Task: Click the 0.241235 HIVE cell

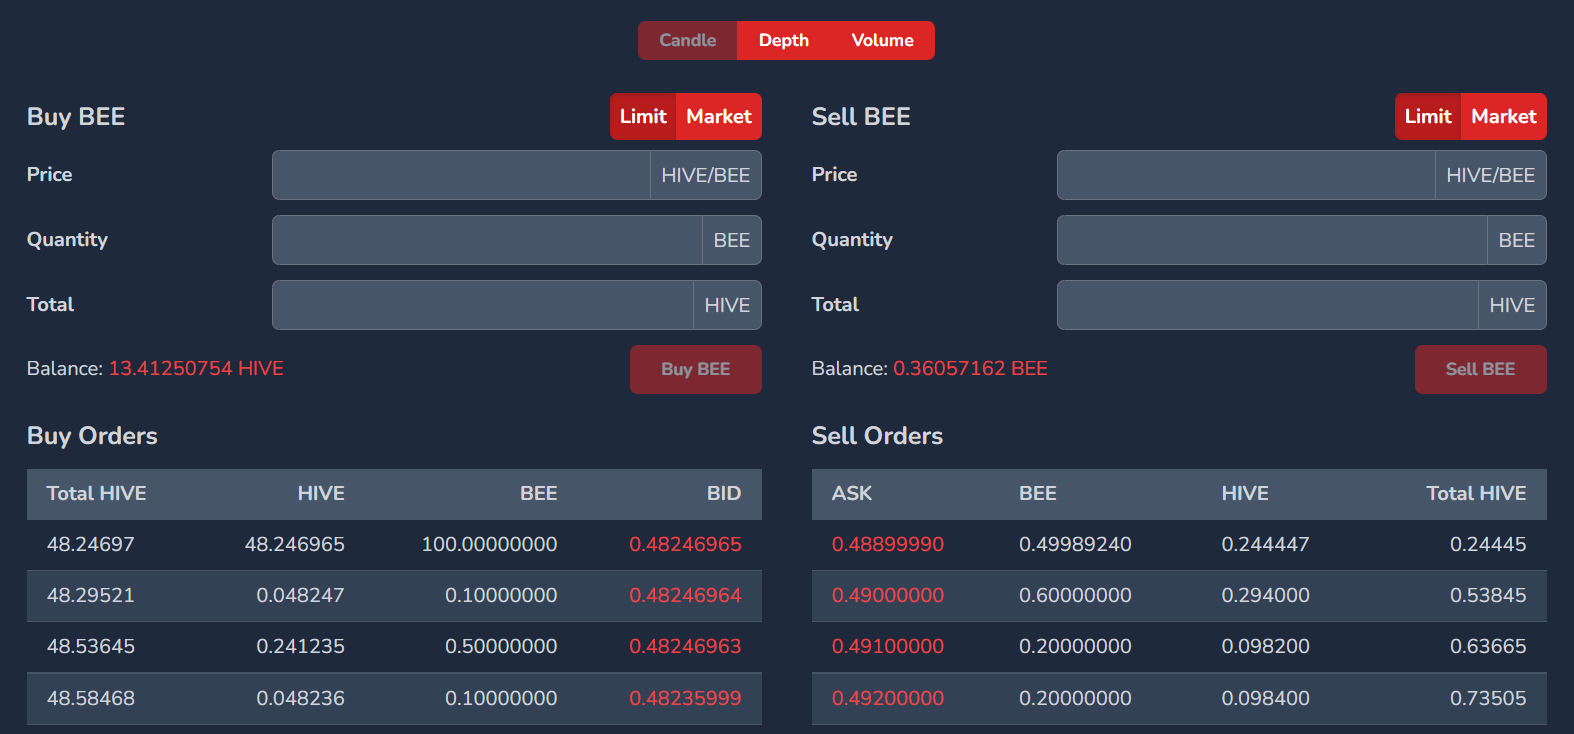Action: point(301,647)
